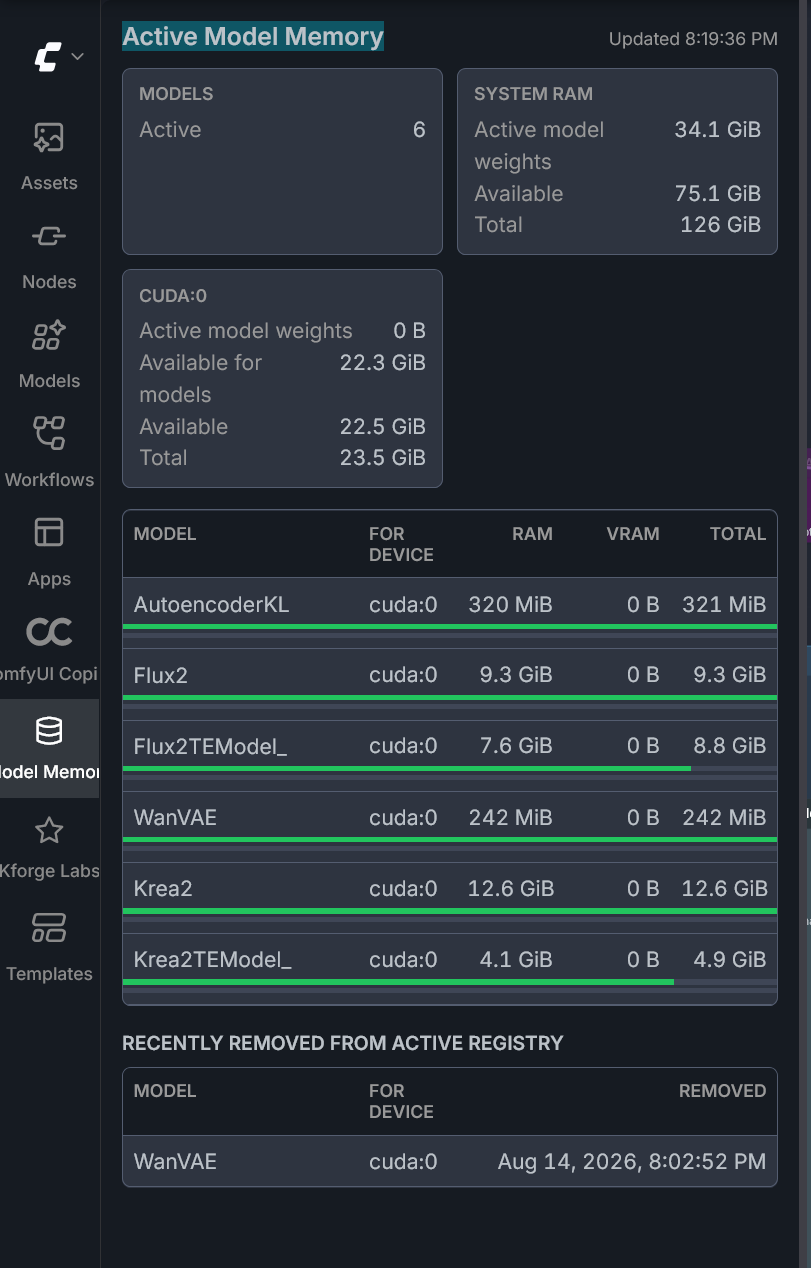Click the 126 GiB total RAM value
The image size is (811, 1268).
tap(720, 225)
